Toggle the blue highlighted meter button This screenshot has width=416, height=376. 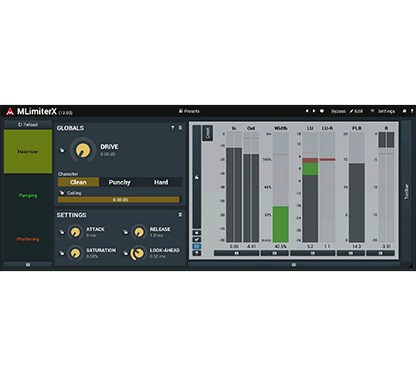tap(197, 246)
